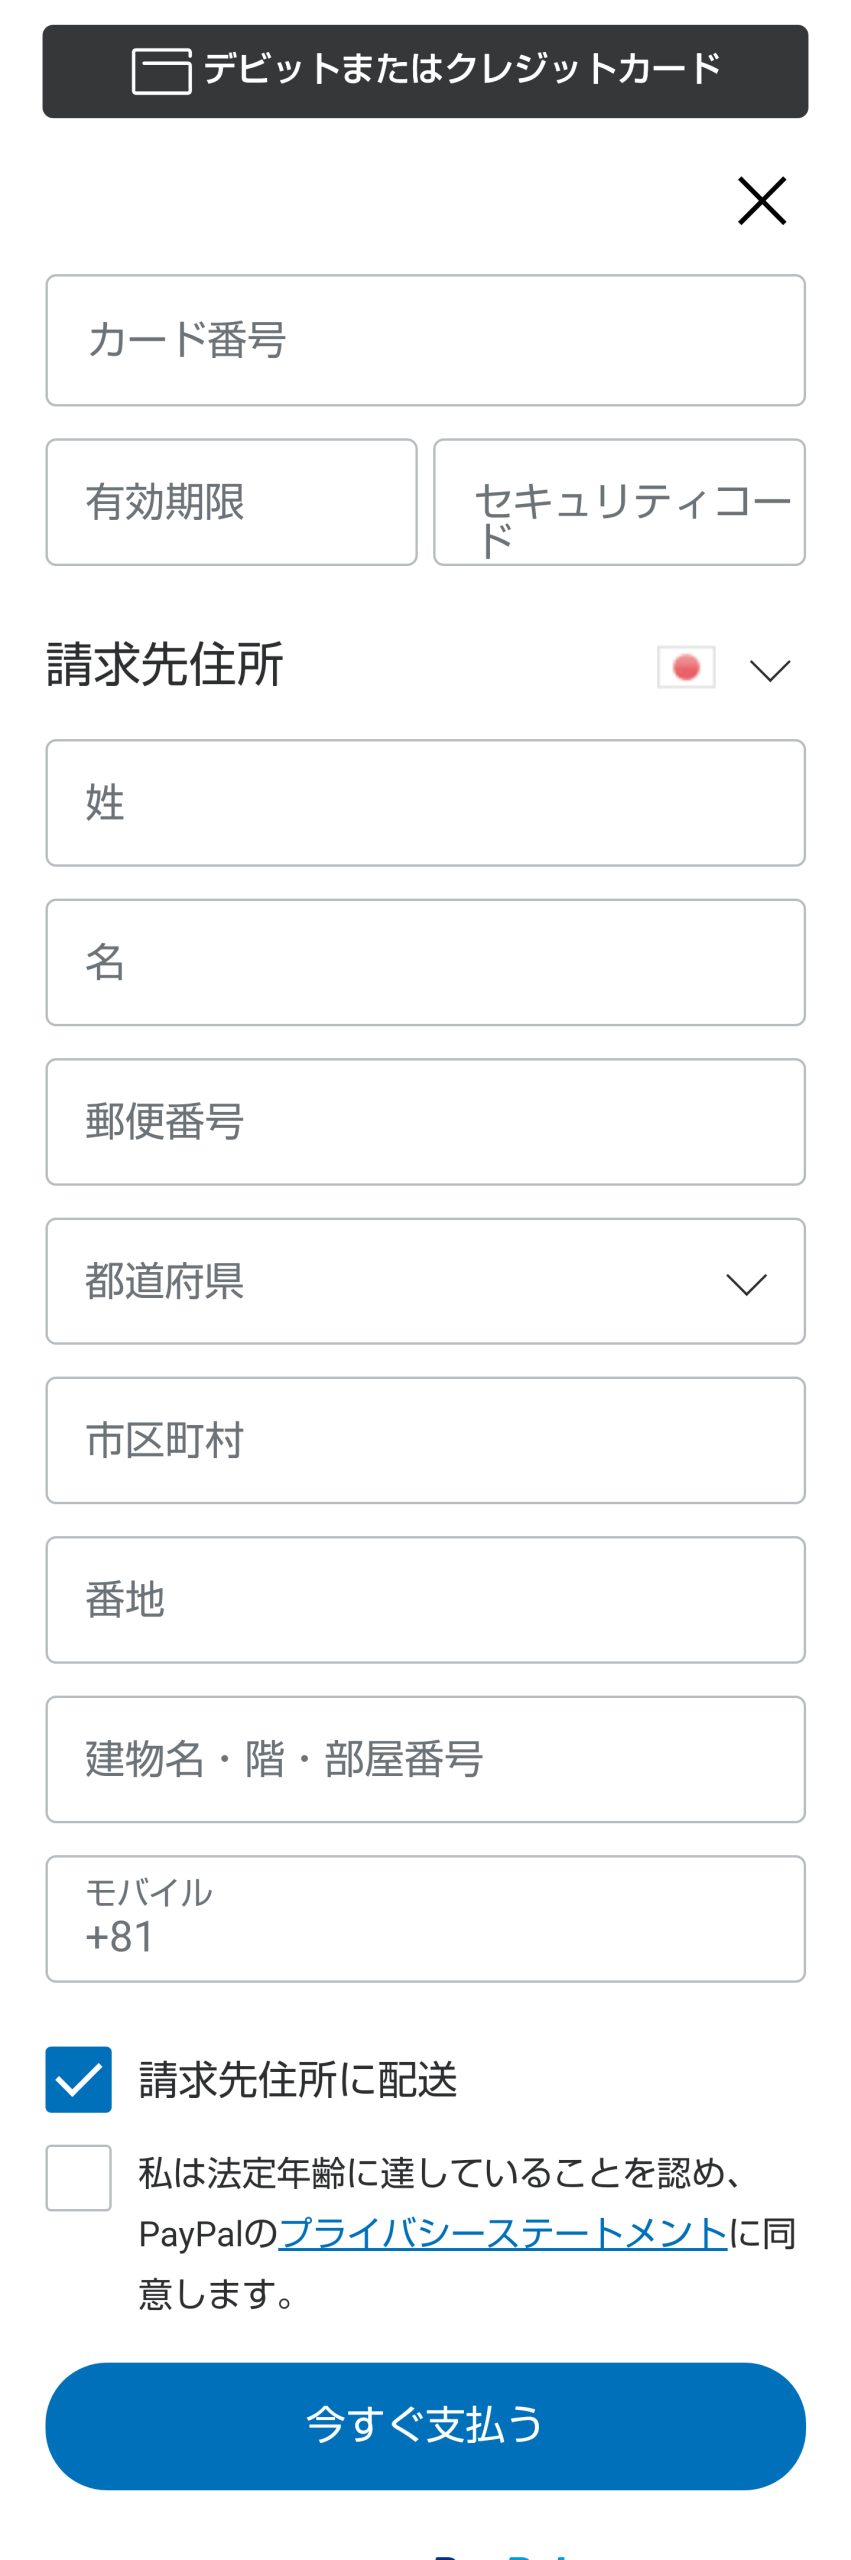The image size is (851, 2560).
Task: Select デビットまたはクレジットカード button
Action: pos(425,71)
